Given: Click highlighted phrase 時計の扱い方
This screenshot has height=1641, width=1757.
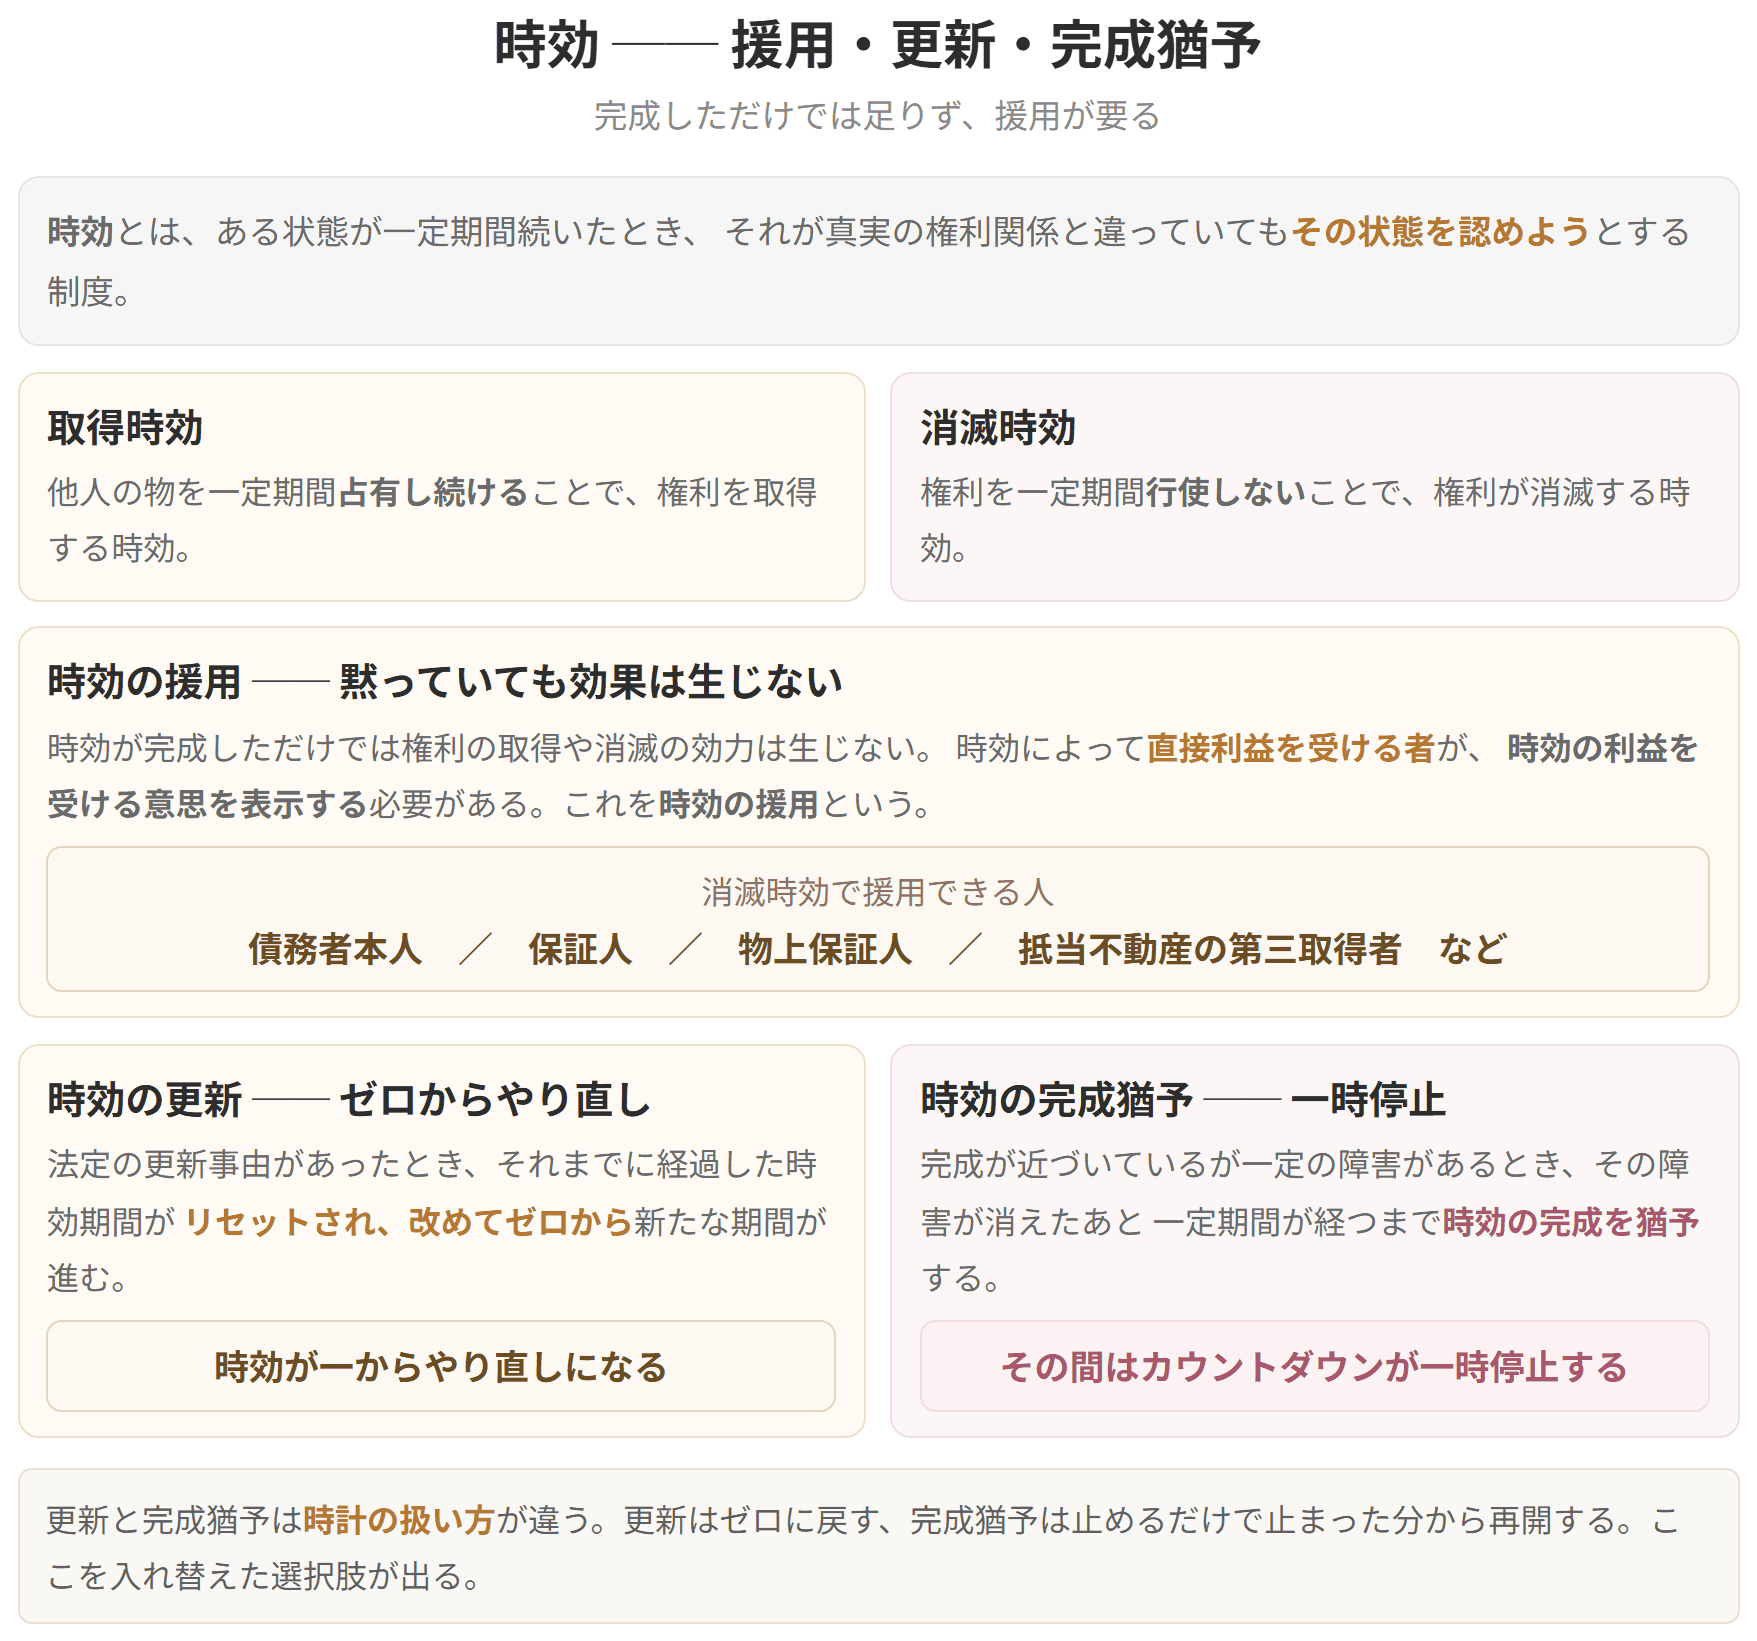Looking at the screenshot, I should tap(399, 1520).
